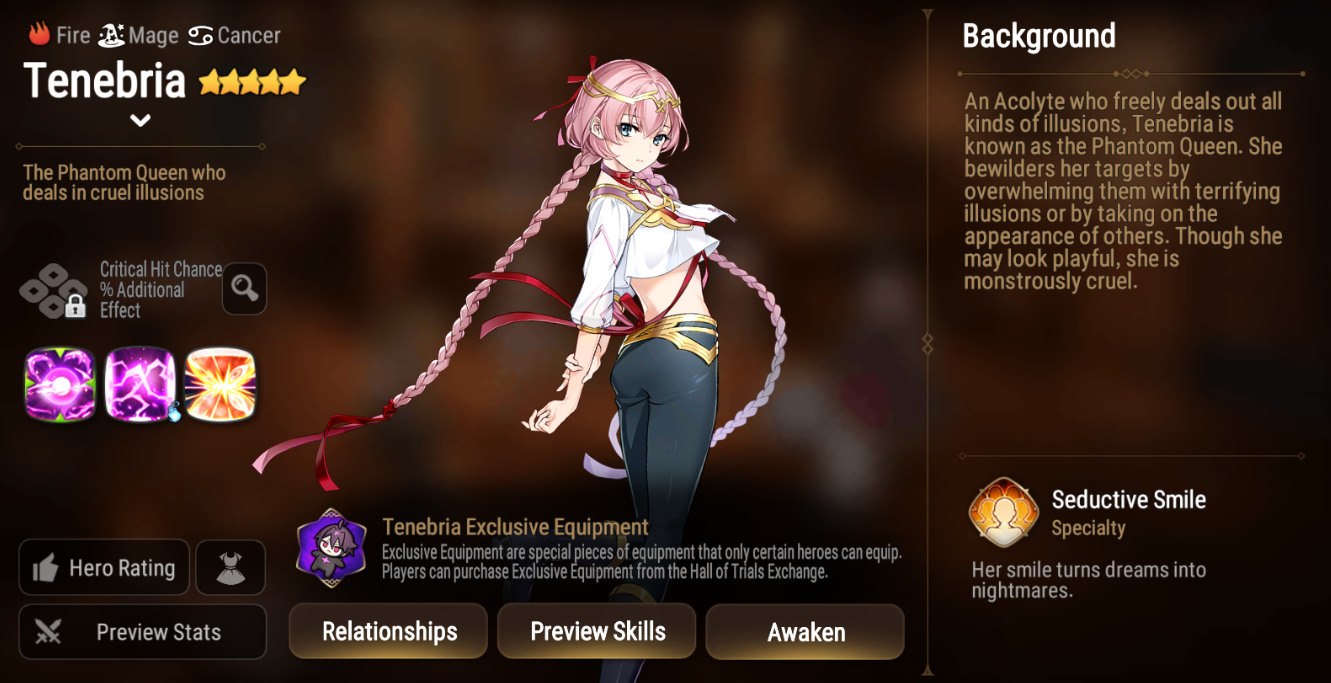Screen dimensions: 1331x683
Task: Switch to Preview Skills
Action: pos(597,631)
